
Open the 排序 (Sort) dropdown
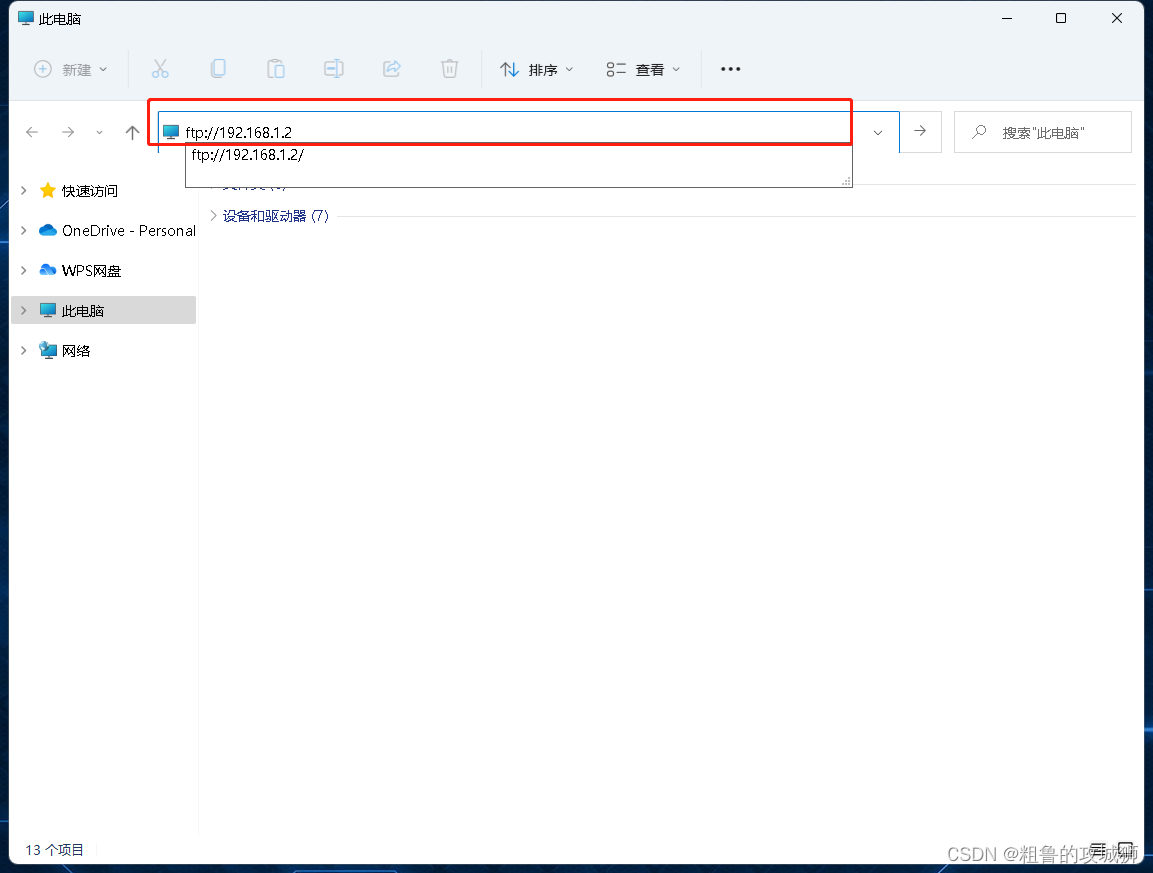coord(537,69)
